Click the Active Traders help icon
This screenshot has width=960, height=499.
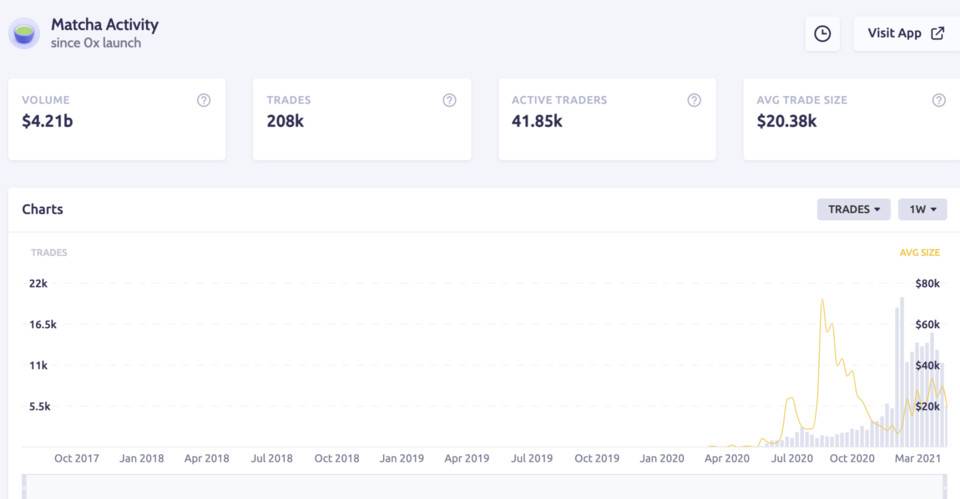pyautogui.click(x=694, y=100)
